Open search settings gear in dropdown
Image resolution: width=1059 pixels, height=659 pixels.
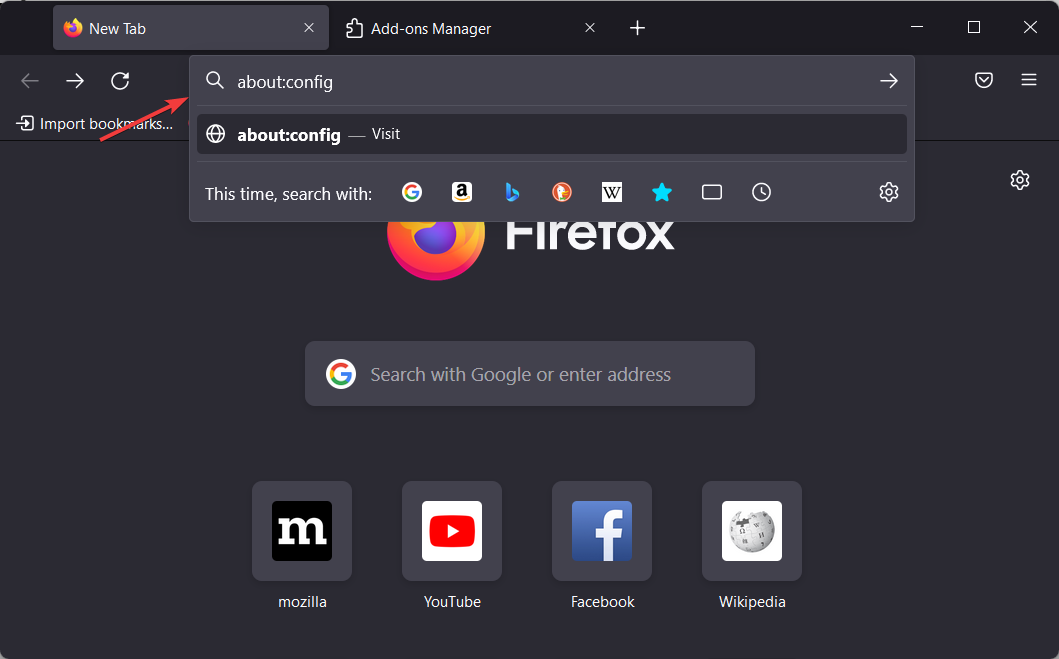point(889,192)
